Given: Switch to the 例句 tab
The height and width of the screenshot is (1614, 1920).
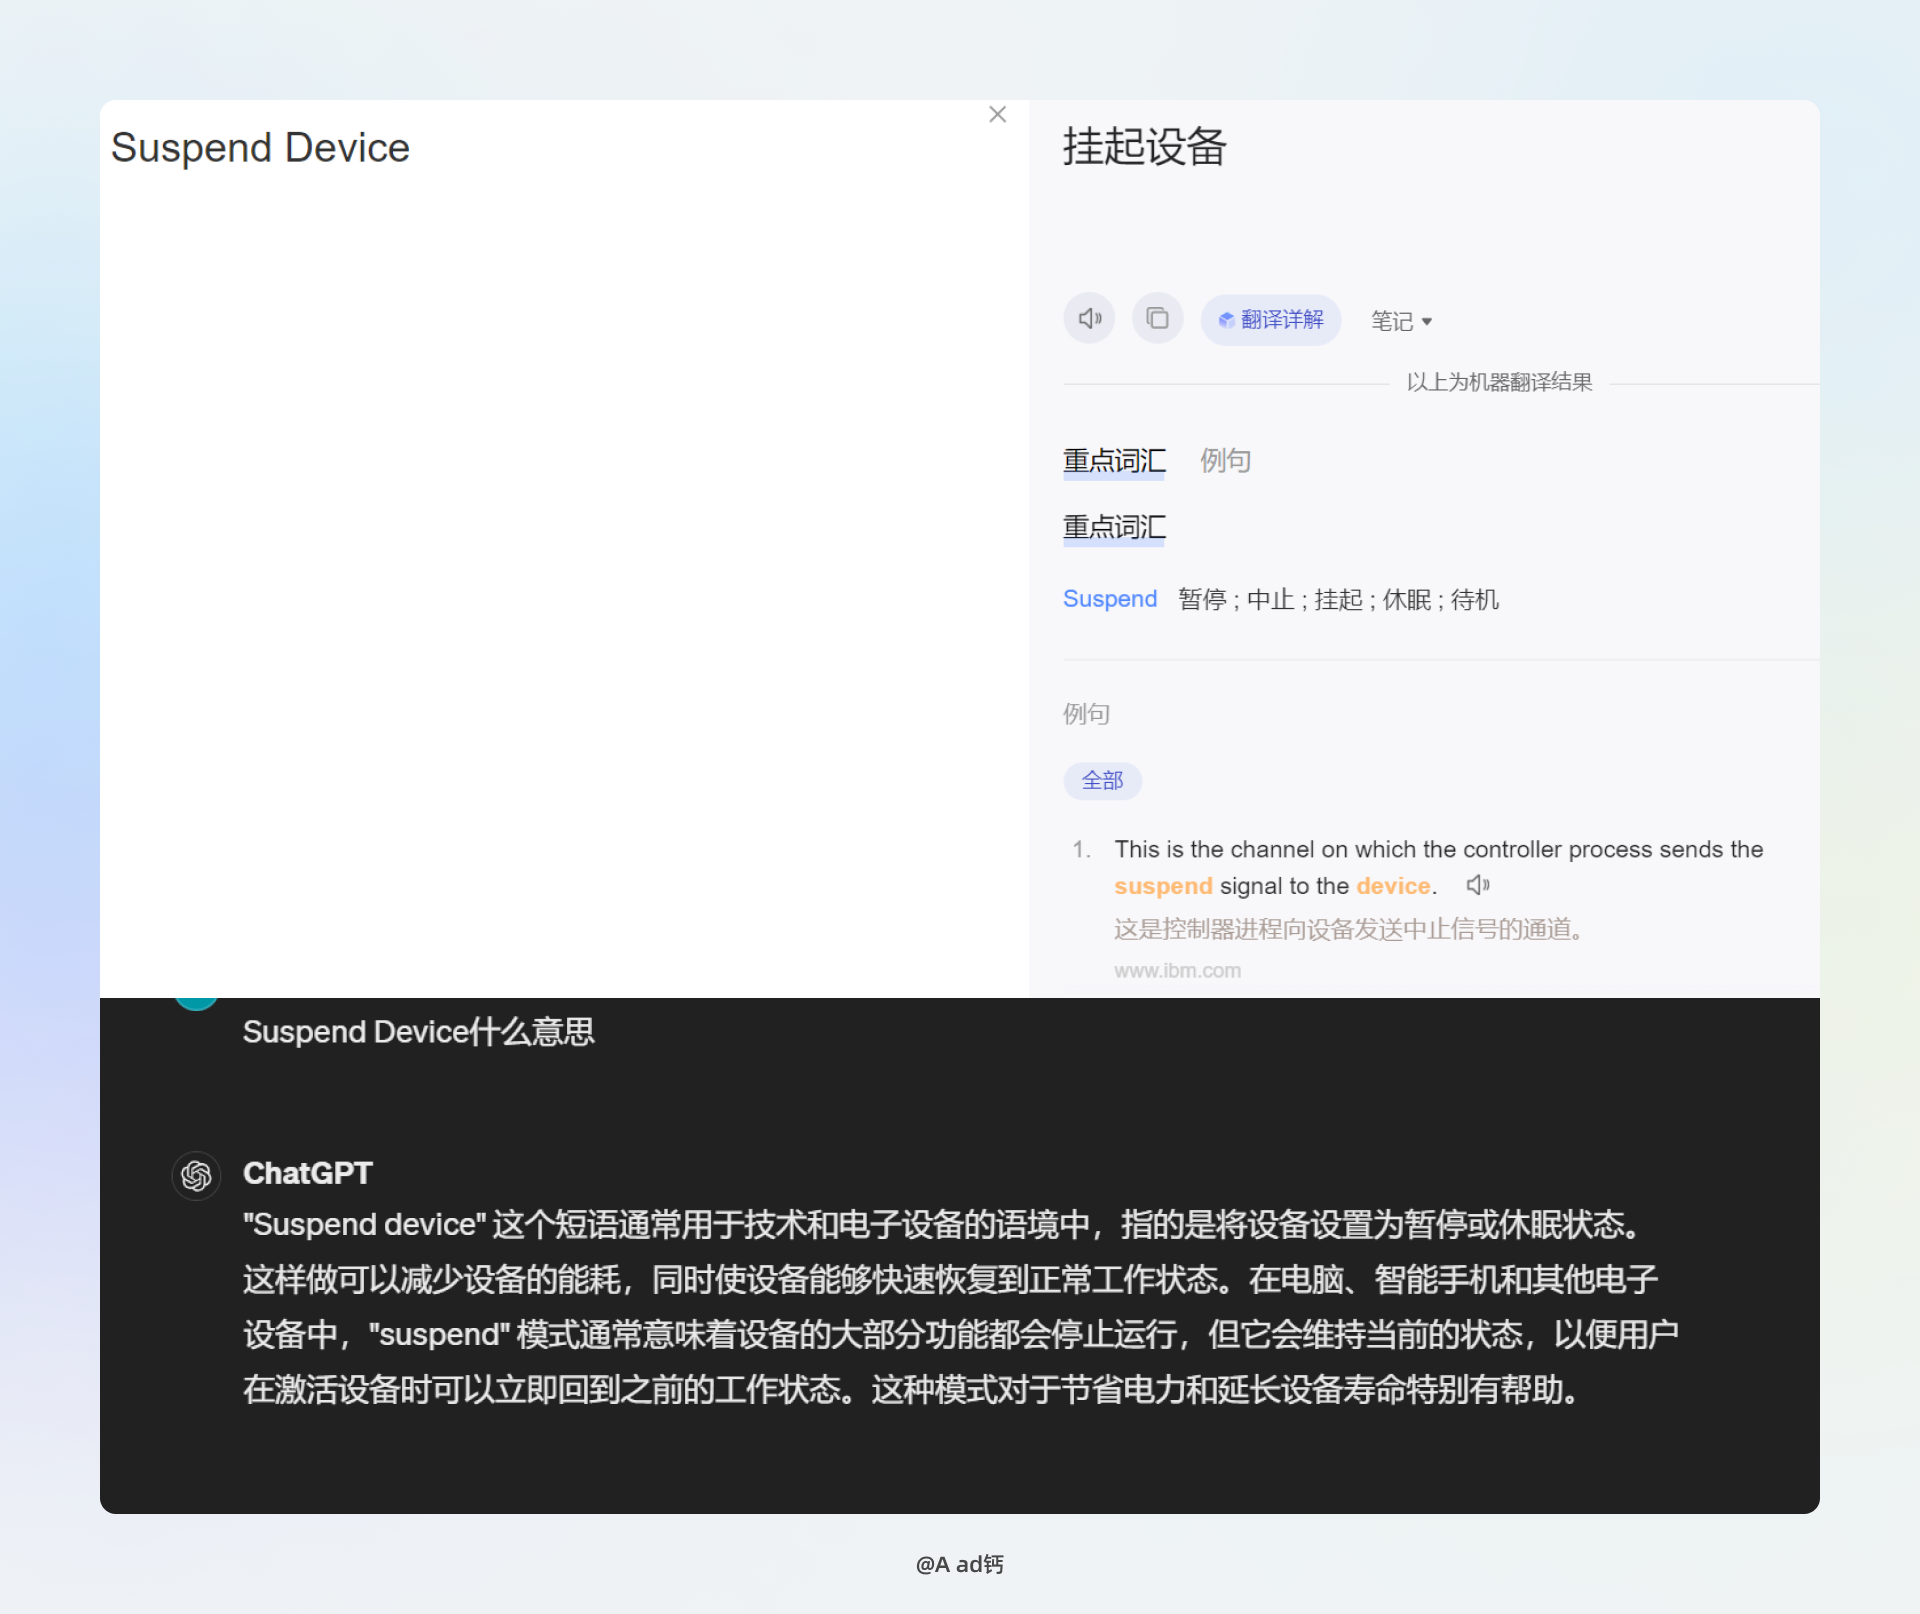Looking at the screenshot, I should coord(1226,461).
